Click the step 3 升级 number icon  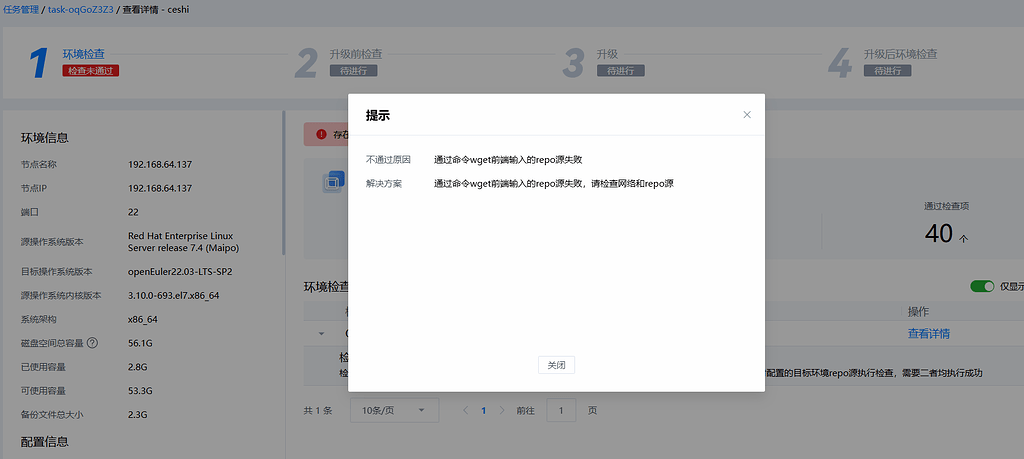(x=573, y=62)
